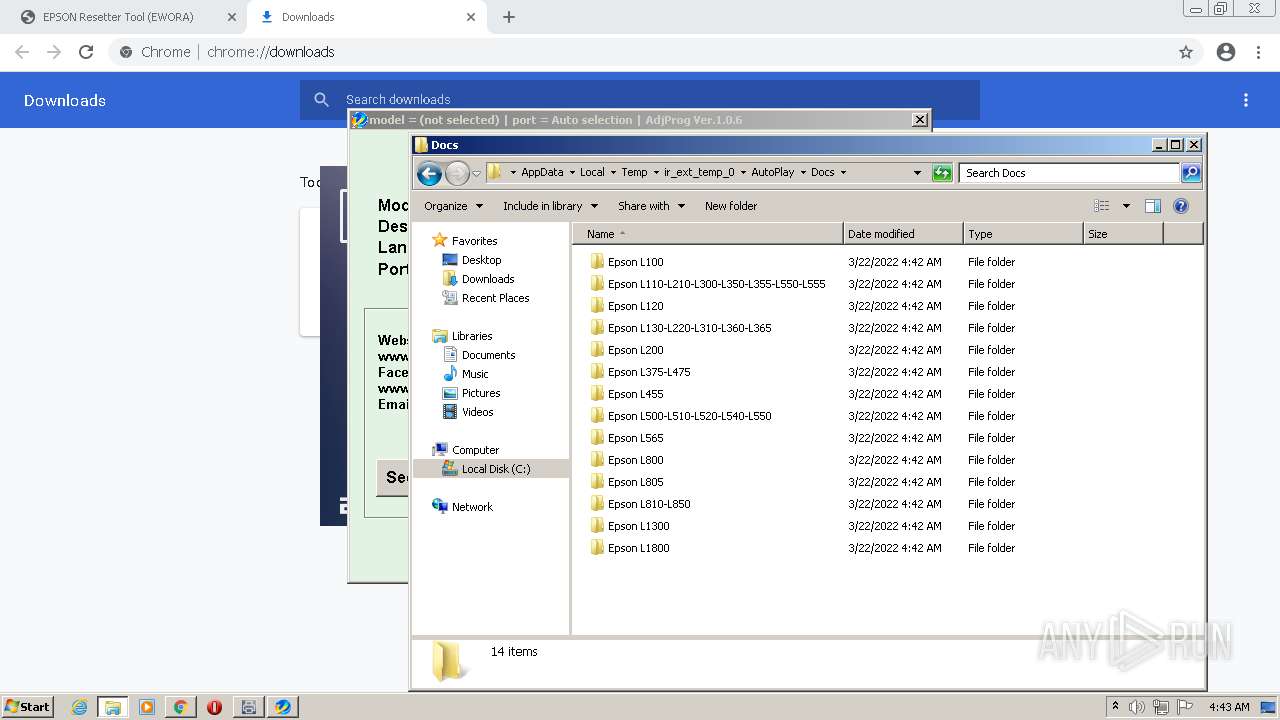This screenshot has height=720, width=1280.
Task: Click the taskbar clock showing 4:43 AM
Action: point(1229,707)
